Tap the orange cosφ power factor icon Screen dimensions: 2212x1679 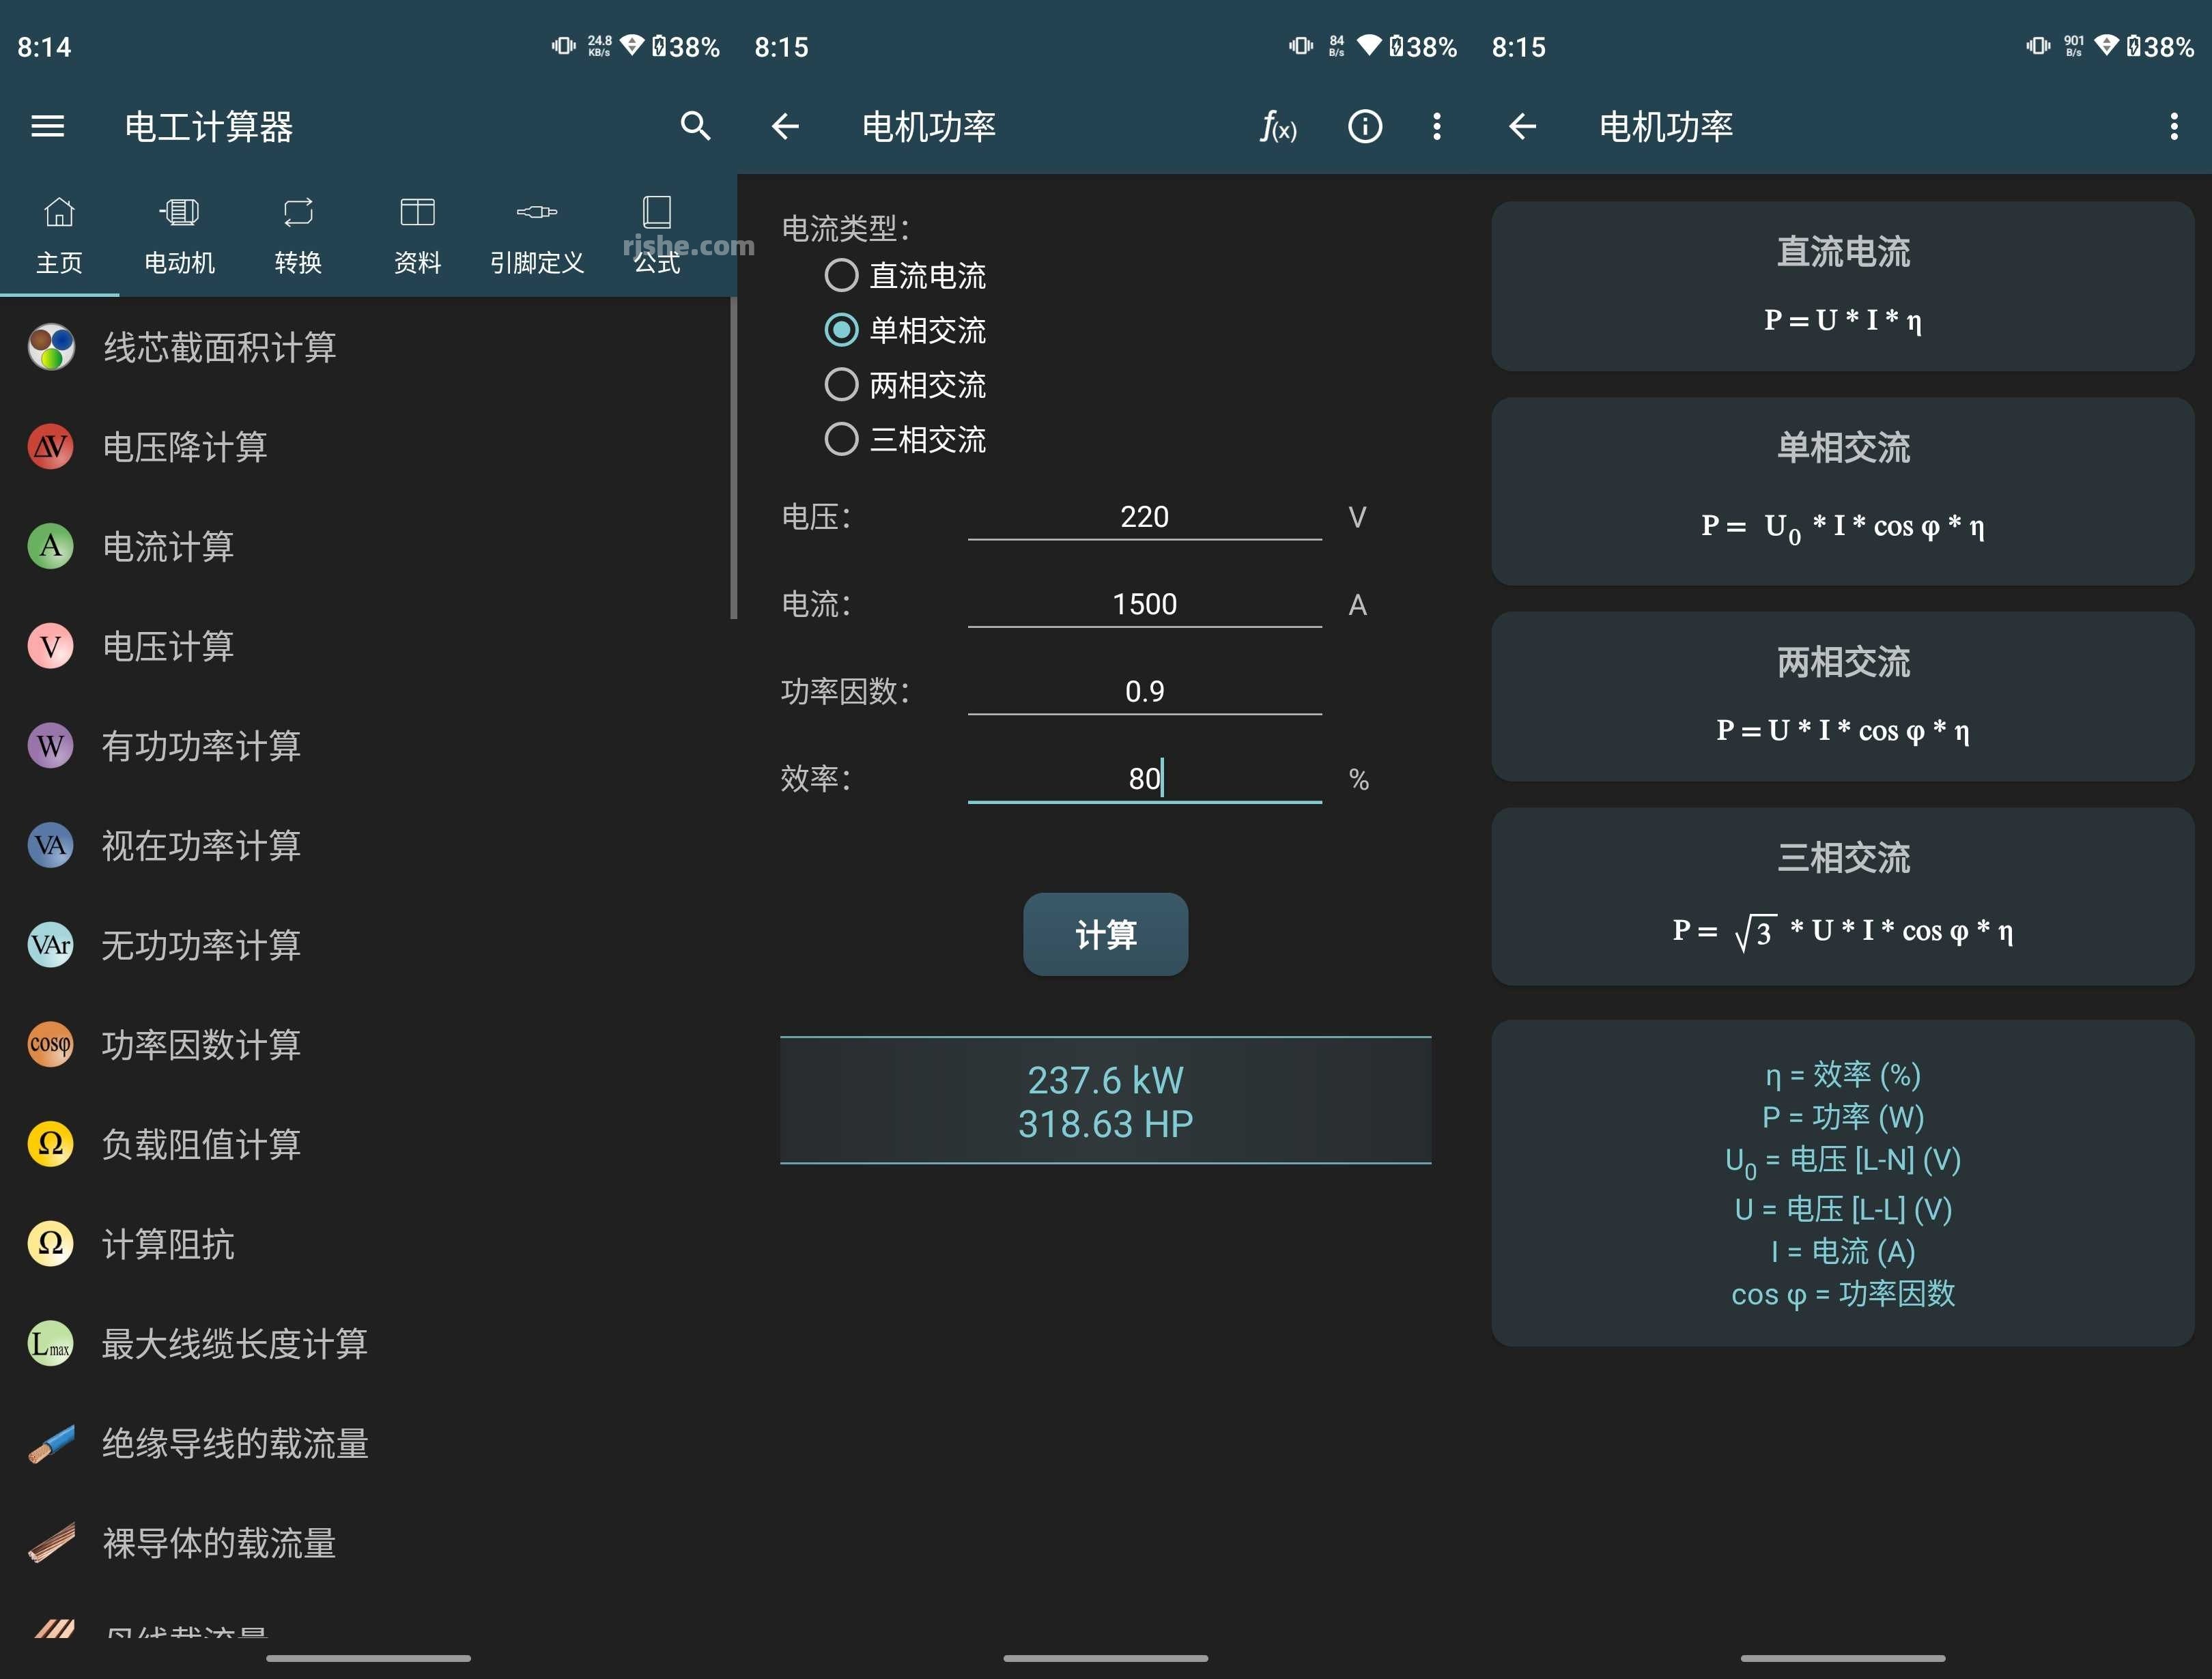tap(50, 1044)
